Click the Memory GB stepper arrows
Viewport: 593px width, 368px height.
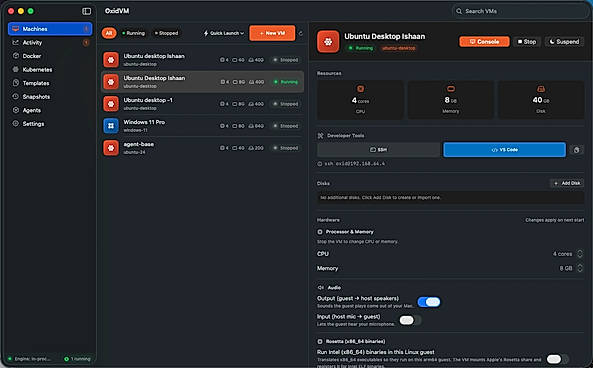pyautogui.click(x=580, y=268)
